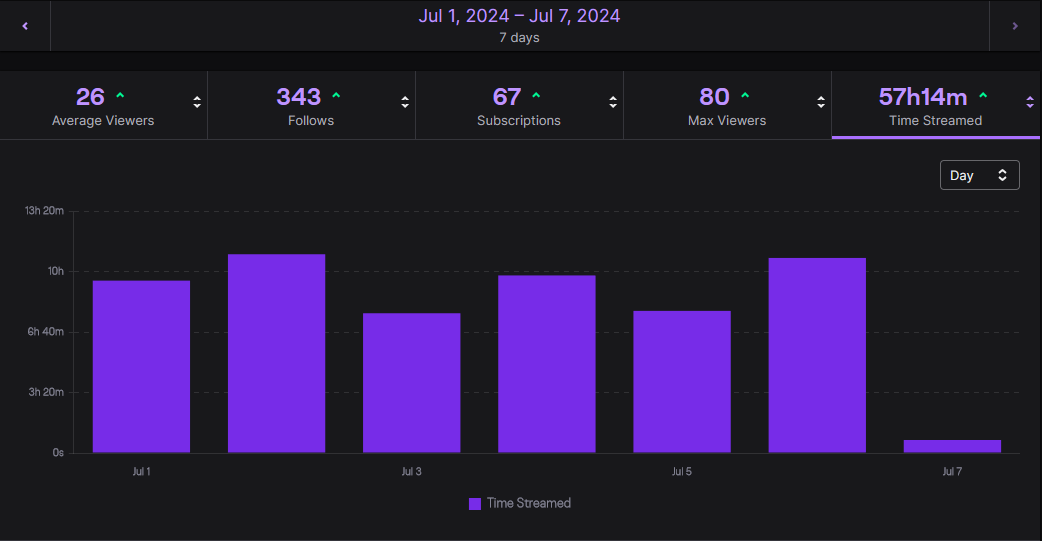Click the Jul 5 x-axis label
This screenshot has width=1042, height=541.
click(x=682, y=471)
